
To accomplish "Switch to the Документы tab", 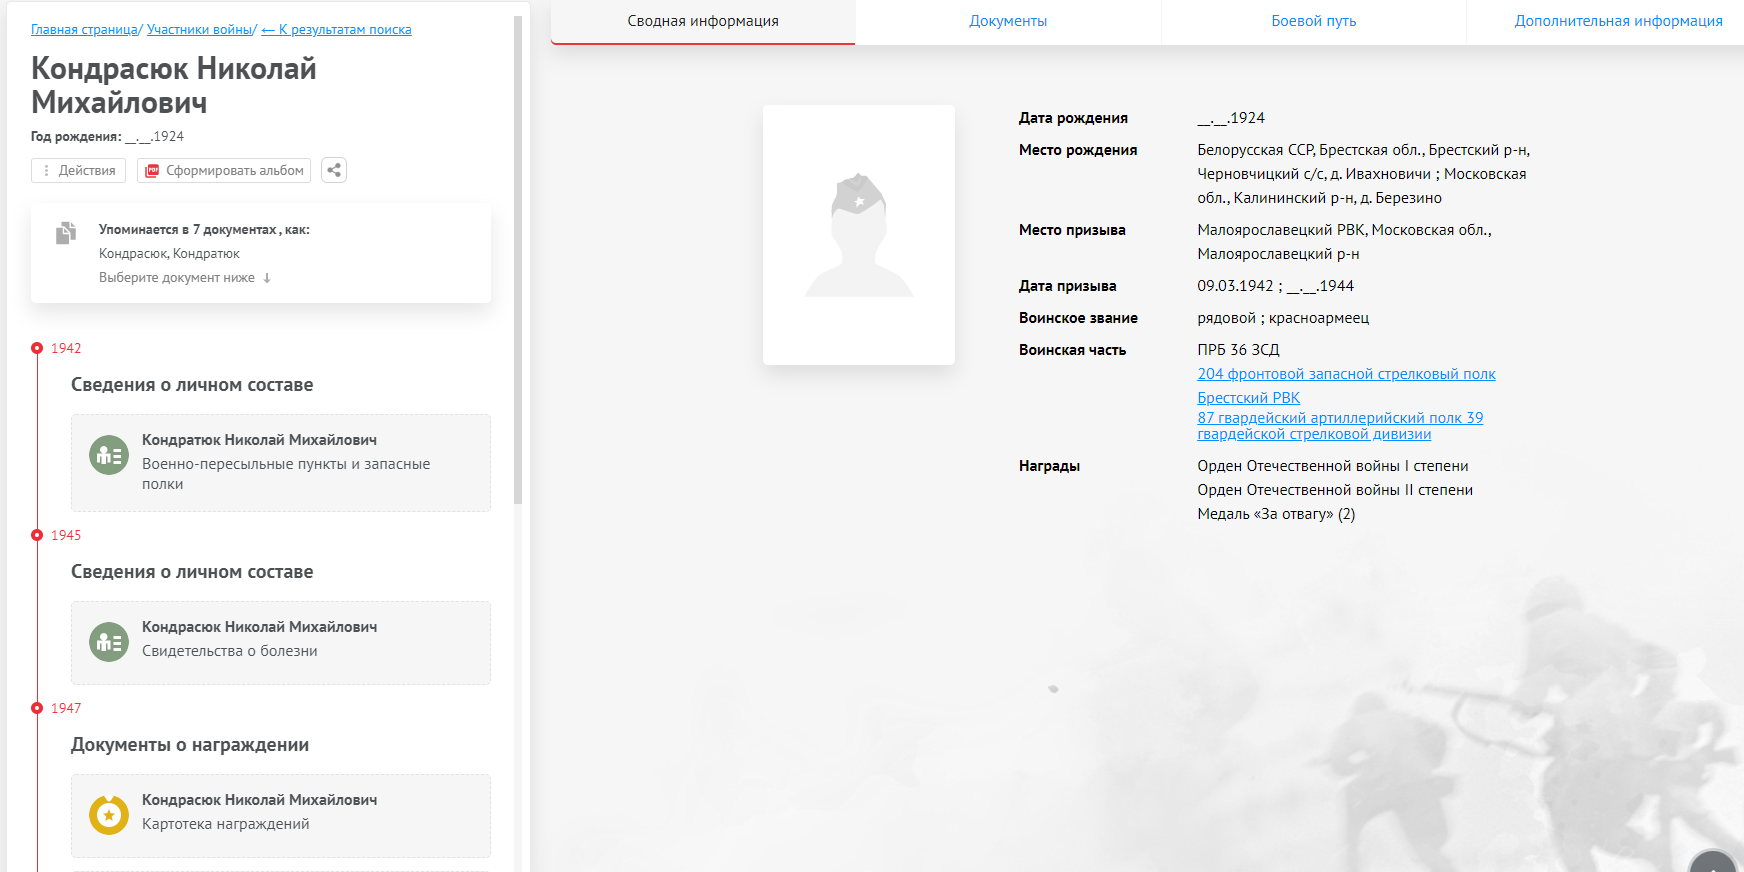I will point(1008,21).
